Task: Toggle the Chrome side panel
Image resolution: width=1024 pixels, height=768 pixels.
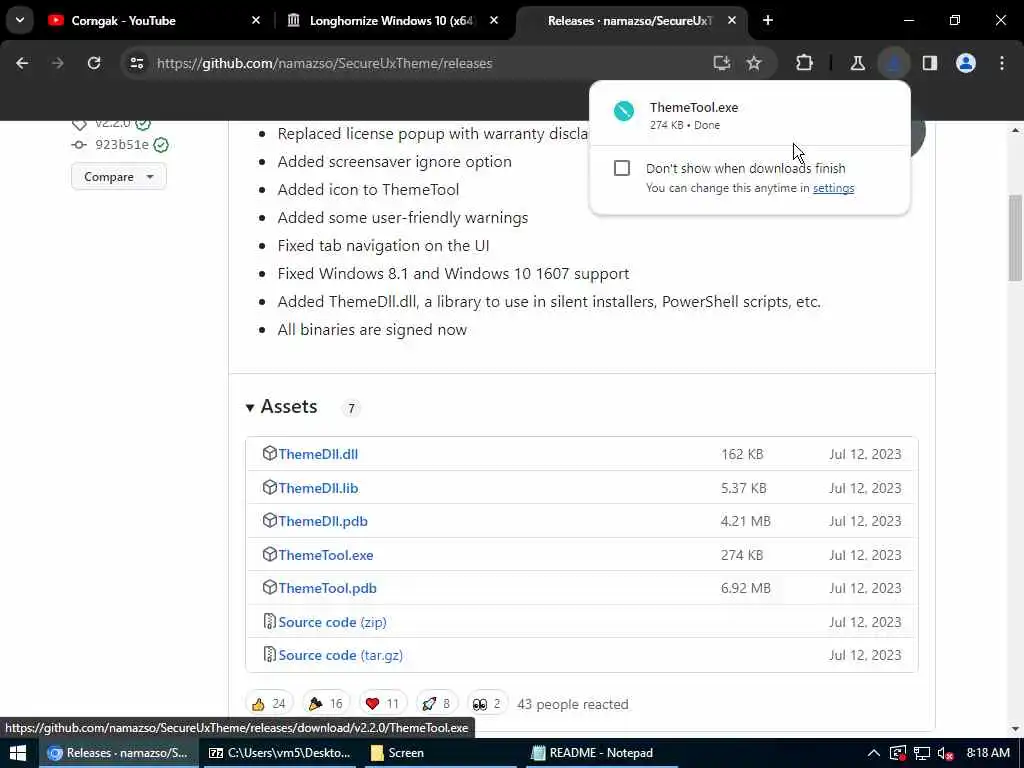Action: coord(930,63)
